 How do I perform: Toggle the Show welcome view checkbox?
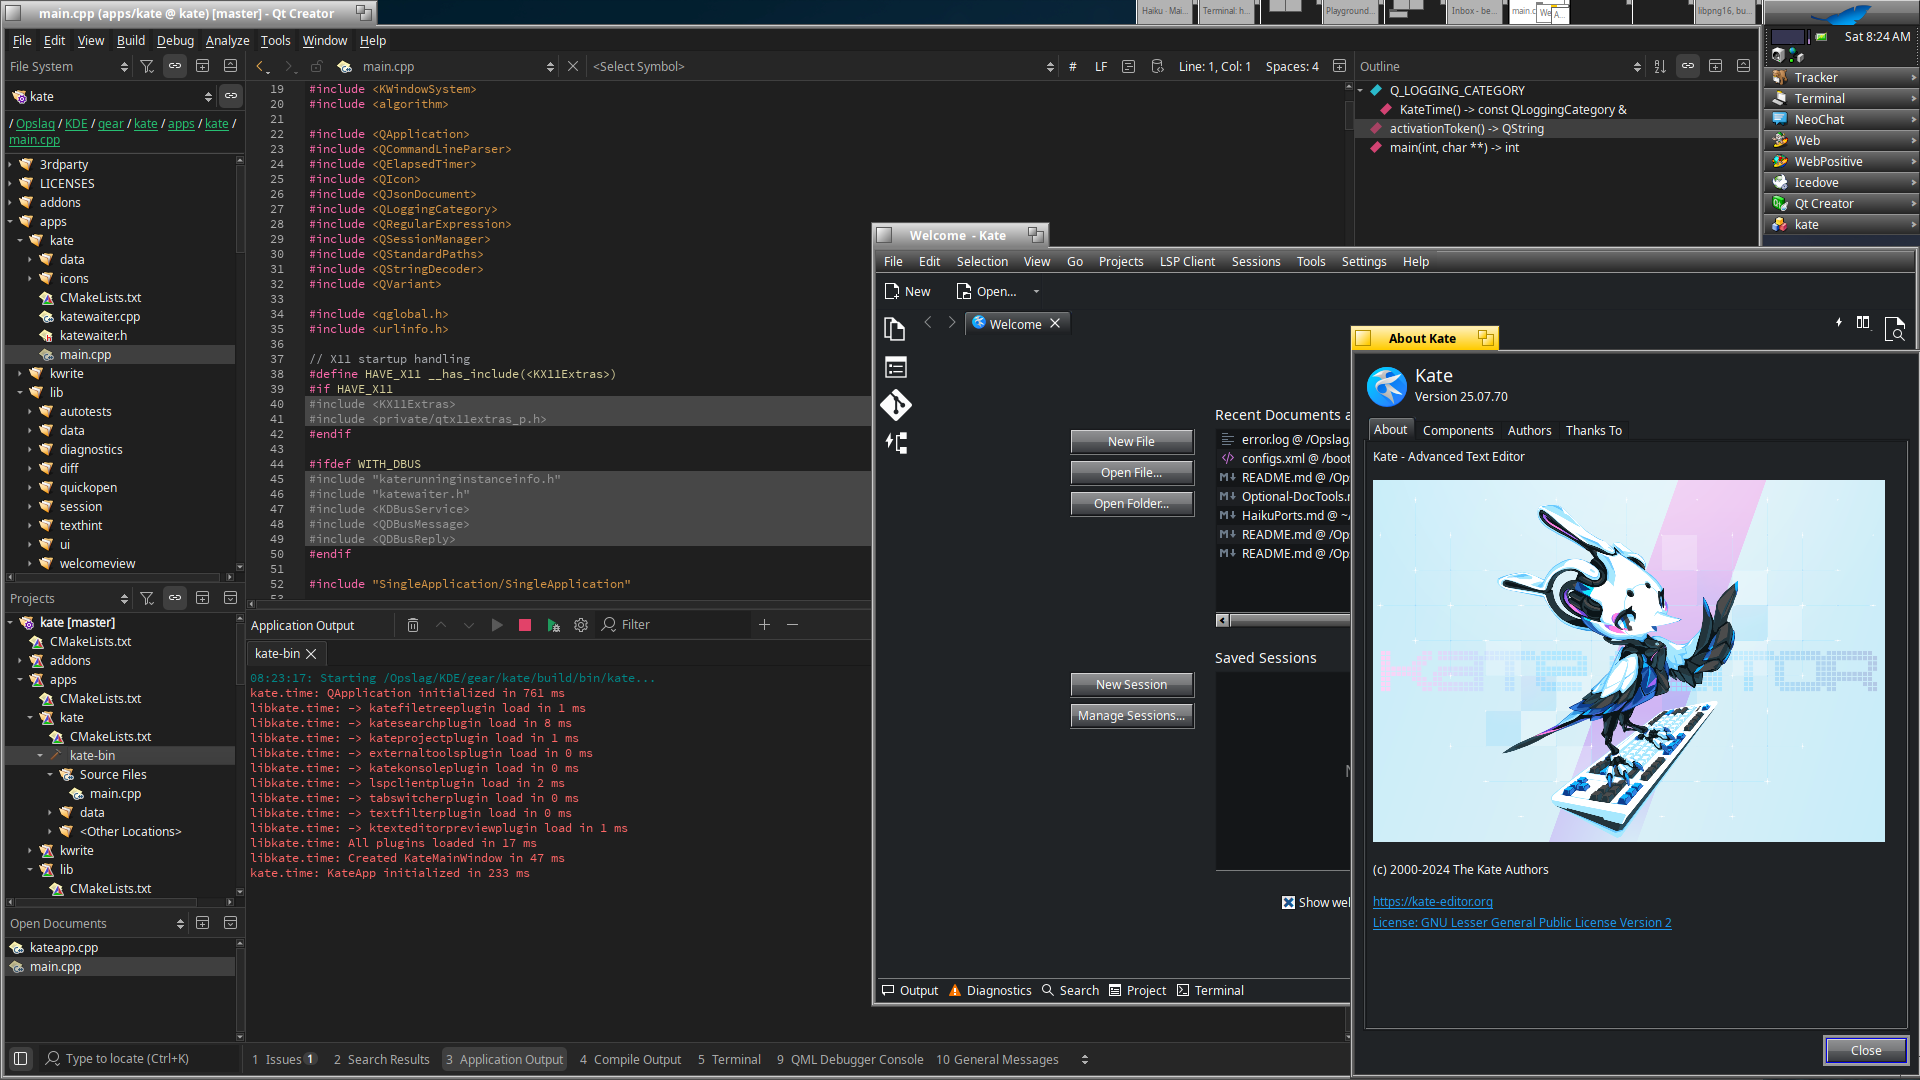click(x=1289, y=902)
